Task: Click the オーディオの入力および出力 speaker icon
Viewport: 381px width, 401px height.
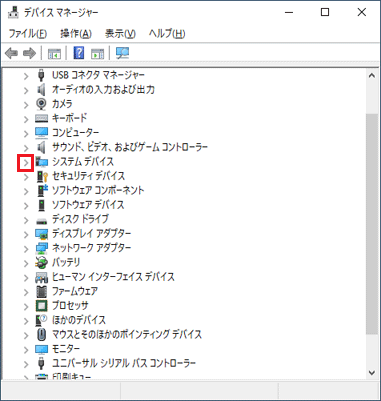Action: pyautogui.click(x=41, y=89)
